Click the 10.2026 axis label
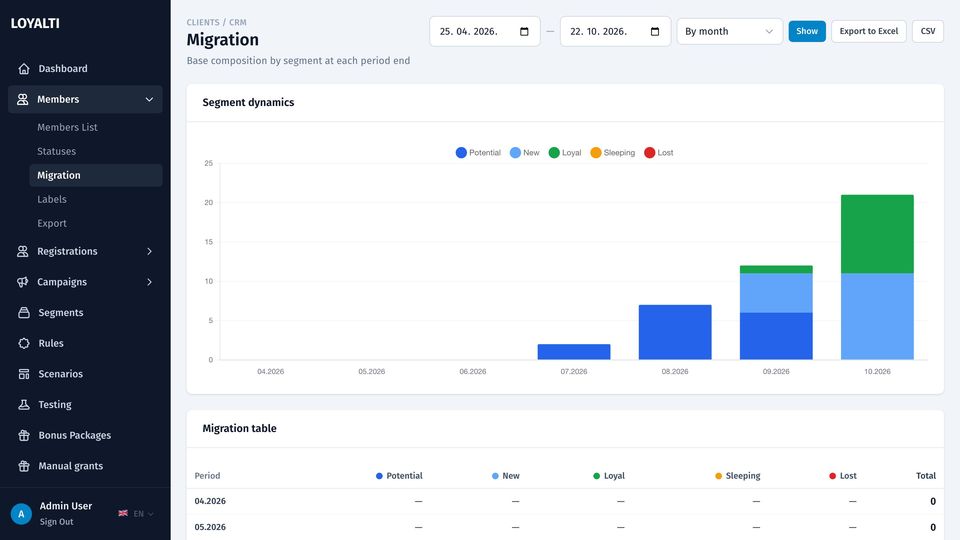960x540 pixels. click(x=877, y=372)
